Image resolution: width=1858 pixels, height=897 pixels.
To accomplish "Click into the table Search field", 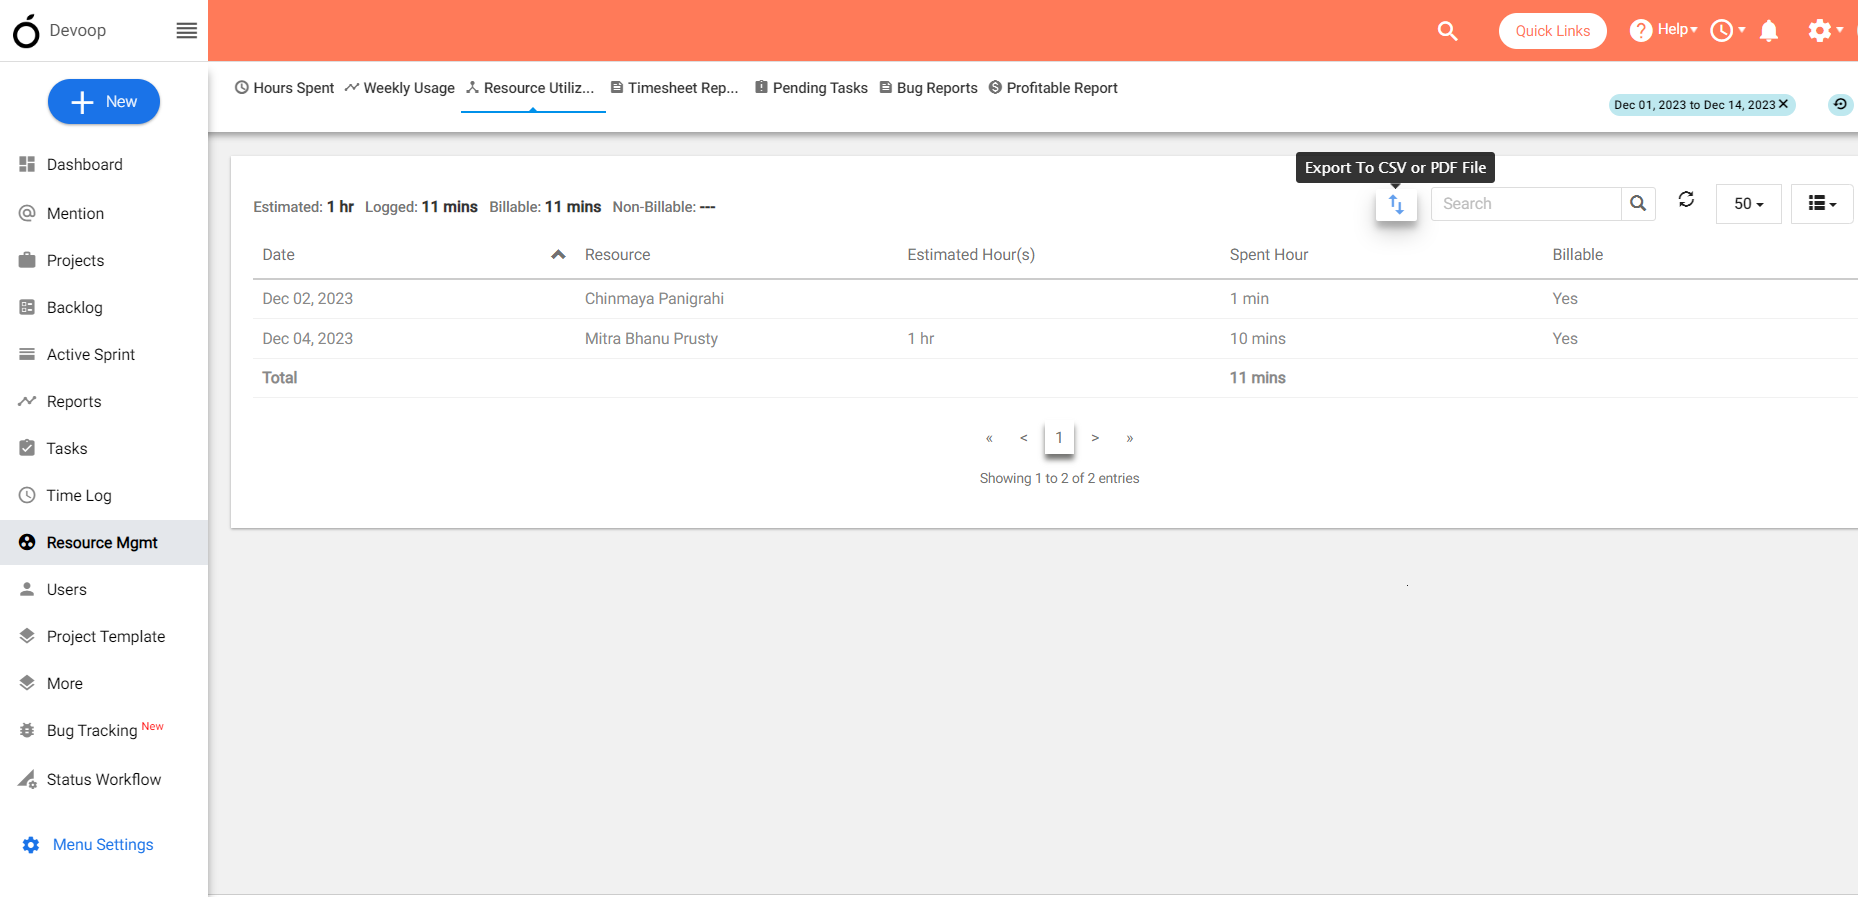I will point(1525,204).
